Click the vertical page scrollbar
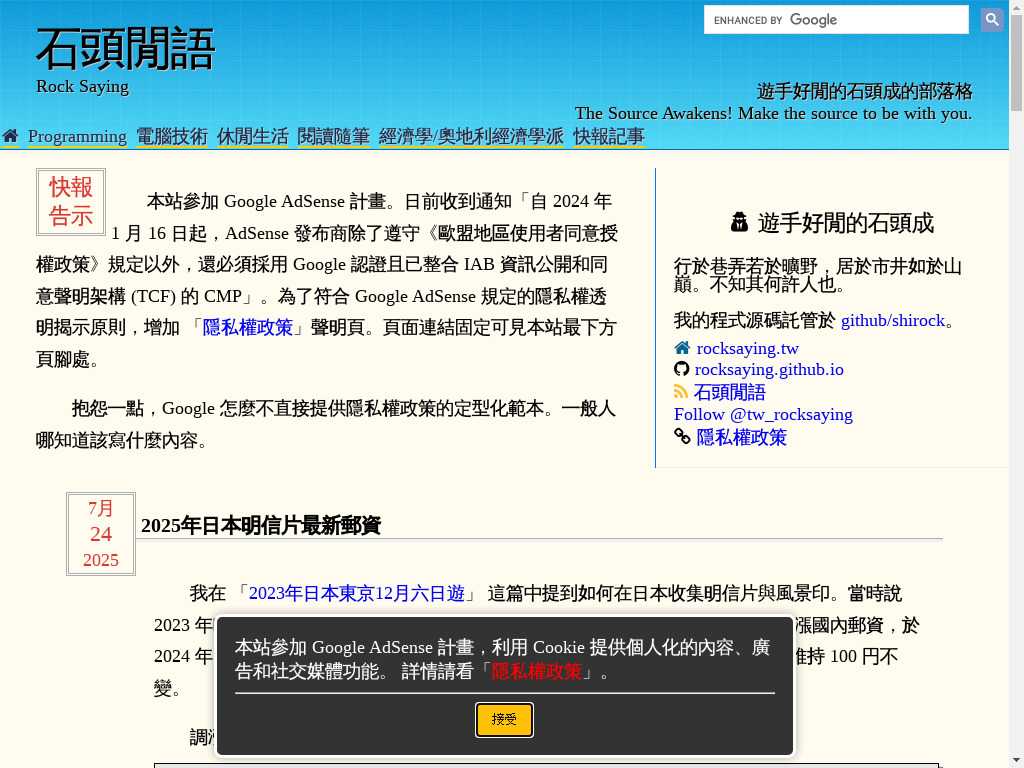 (x=1016, y=400)
